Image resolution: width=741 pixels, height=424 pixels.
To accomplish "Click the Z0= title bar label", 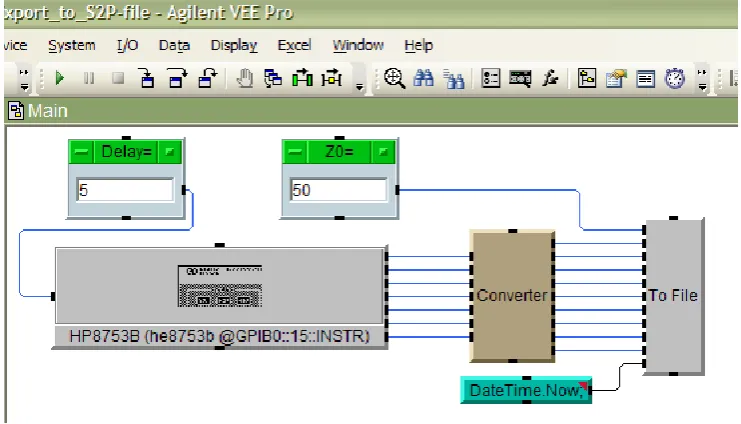I will (339, 152).
